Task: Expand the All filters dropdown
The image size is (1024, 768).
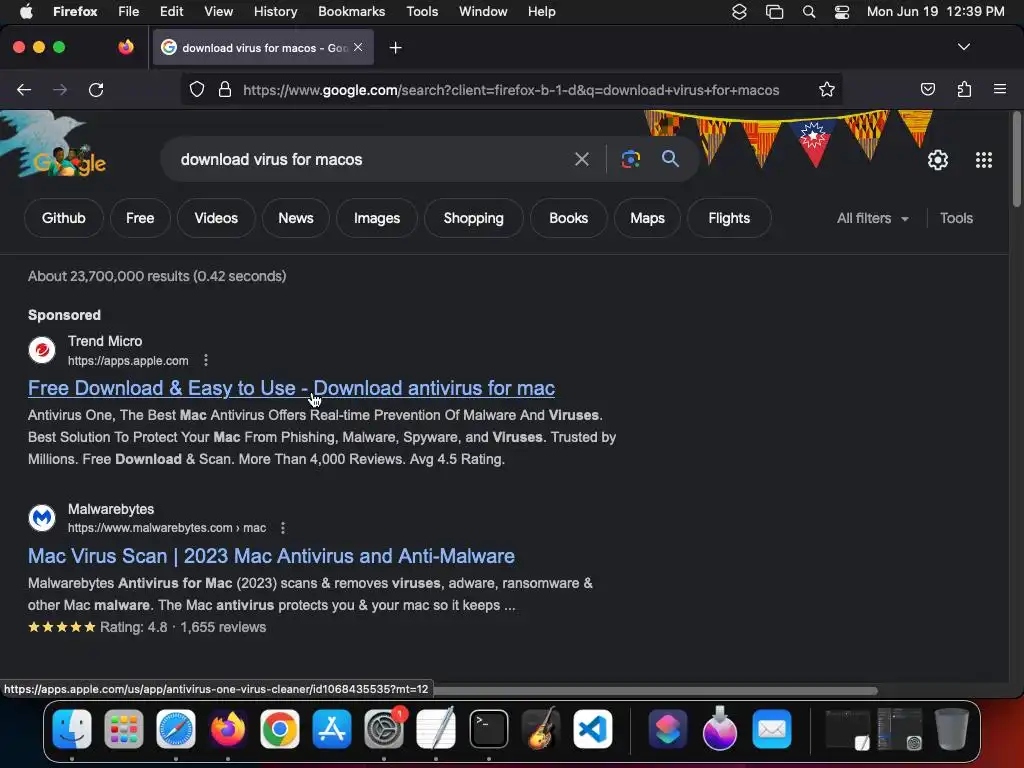Action: (x=872, y=218)
